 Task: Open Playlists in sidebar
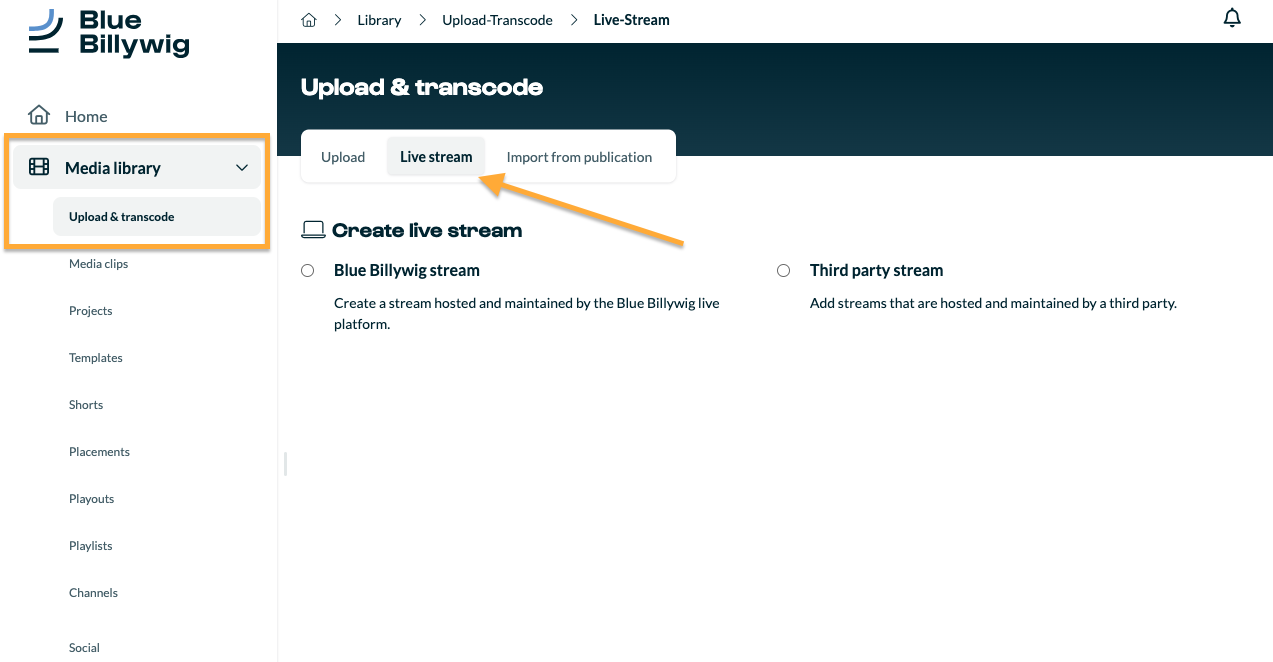pos(91,546)
